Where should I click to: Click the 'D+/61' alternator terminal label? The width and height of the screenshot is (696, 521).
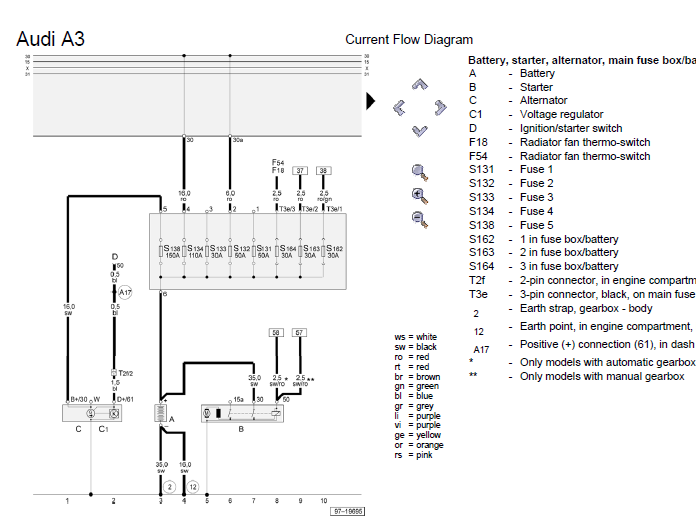(x=125, y=399)
